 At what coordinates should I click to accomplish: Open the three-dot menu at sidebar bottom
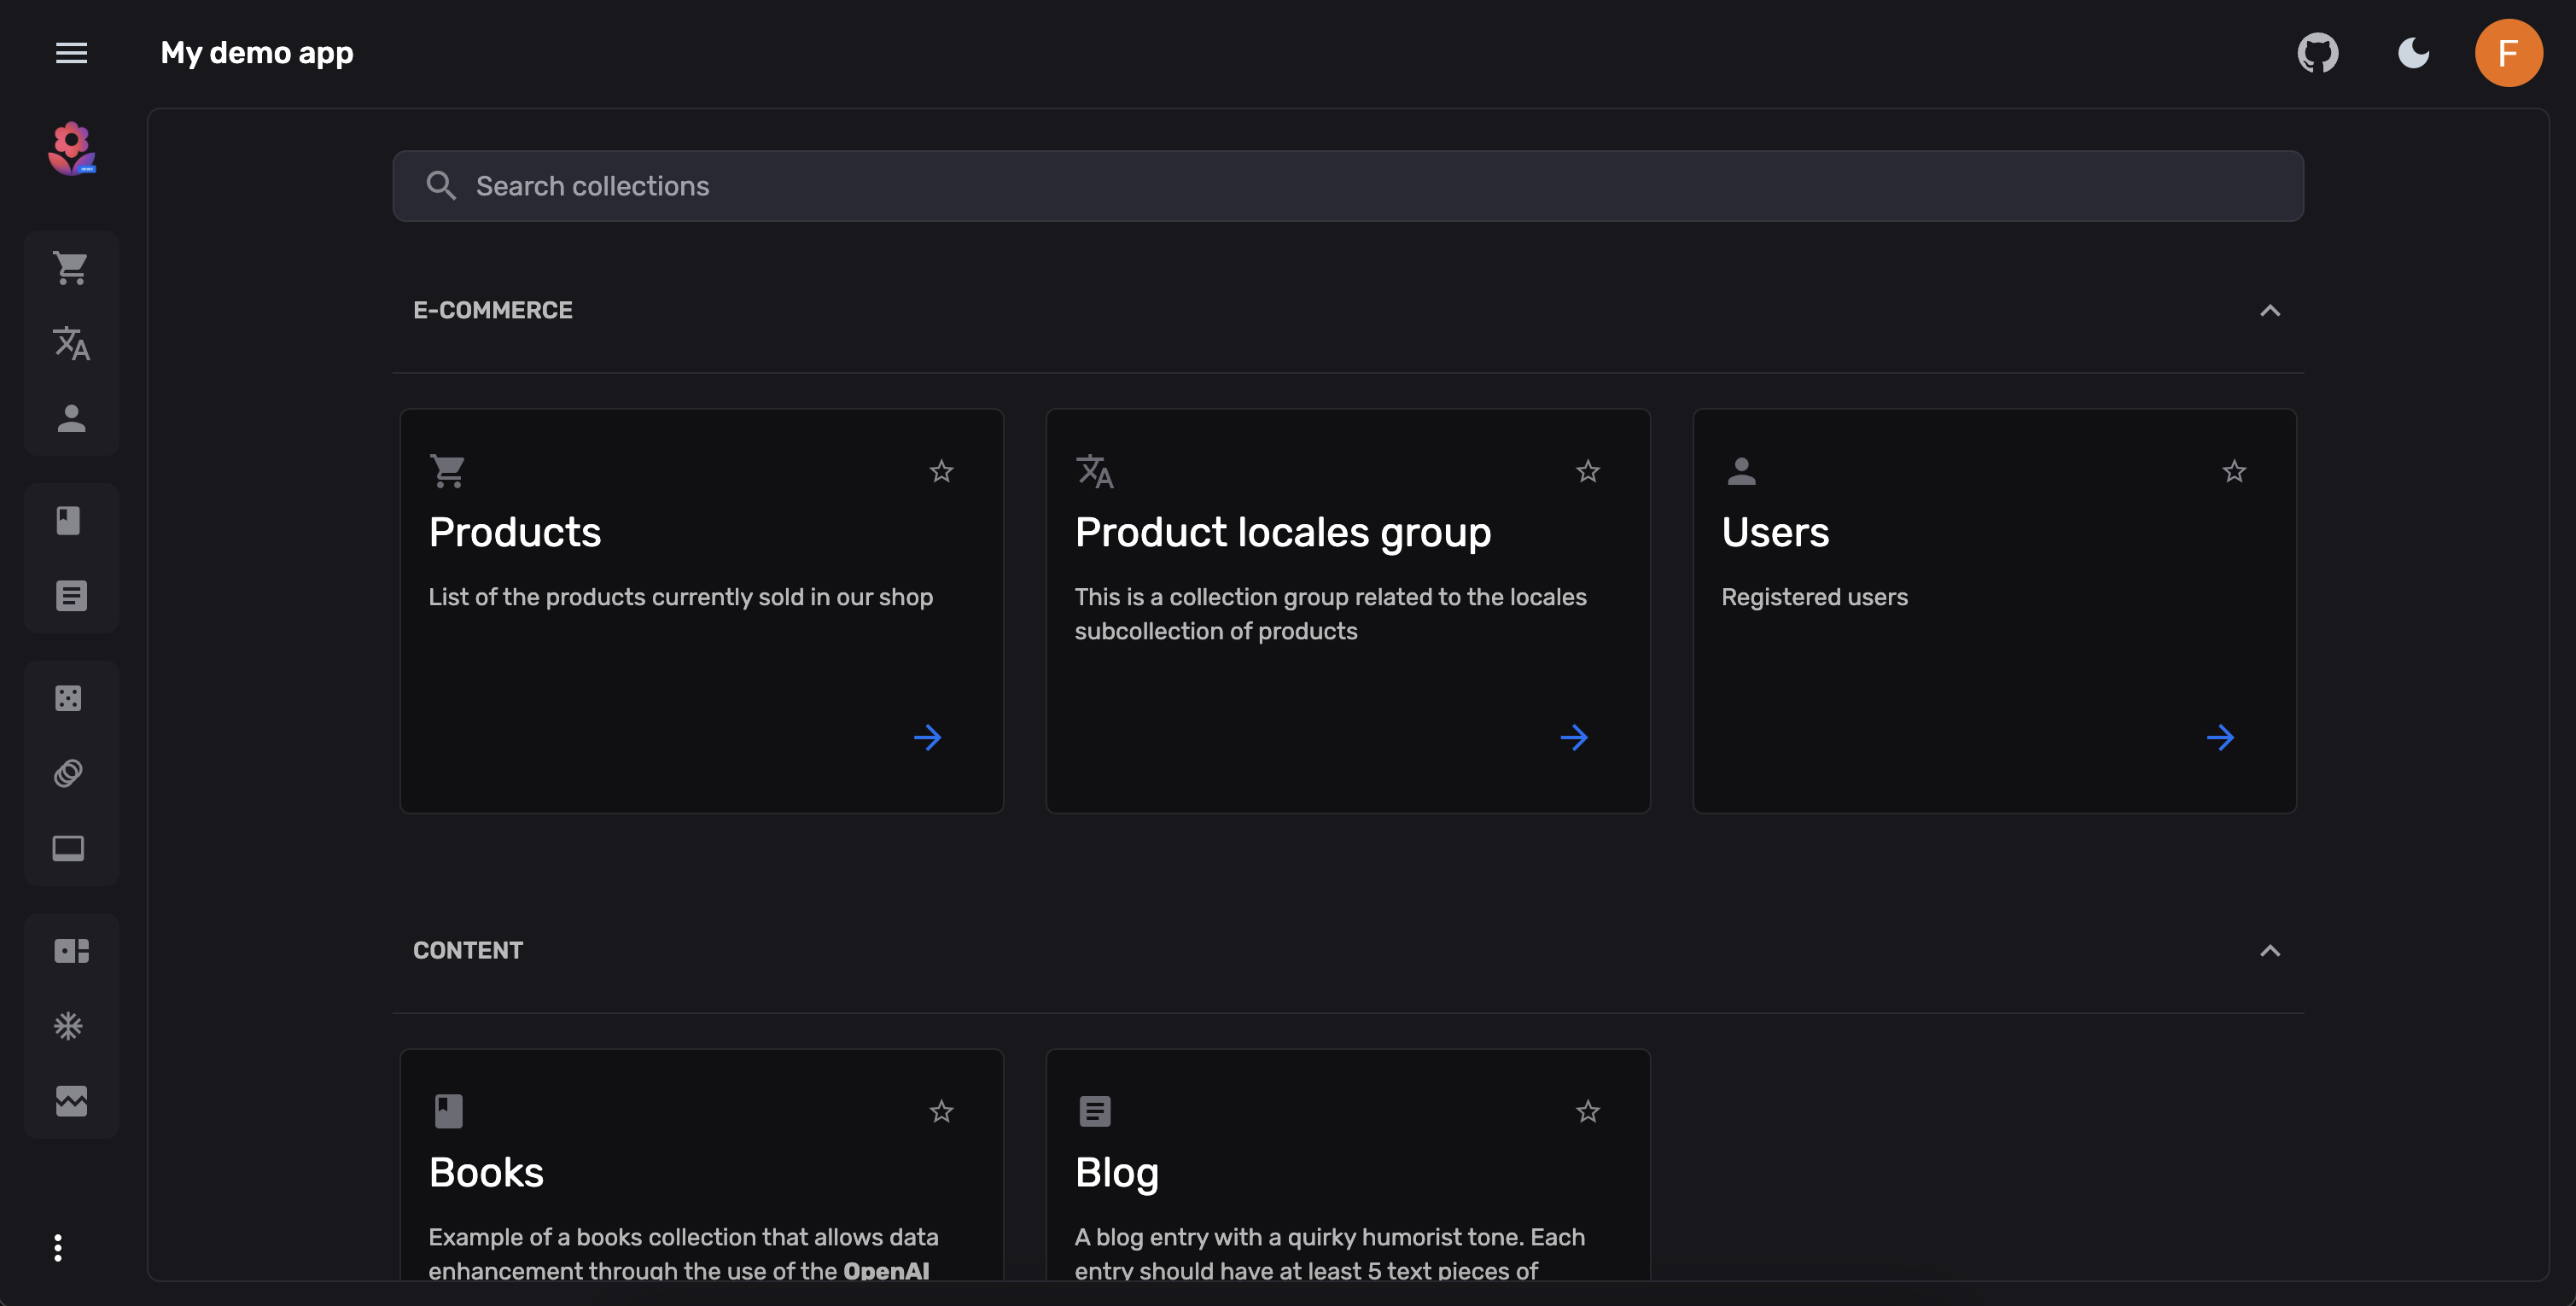[58, 1248]
